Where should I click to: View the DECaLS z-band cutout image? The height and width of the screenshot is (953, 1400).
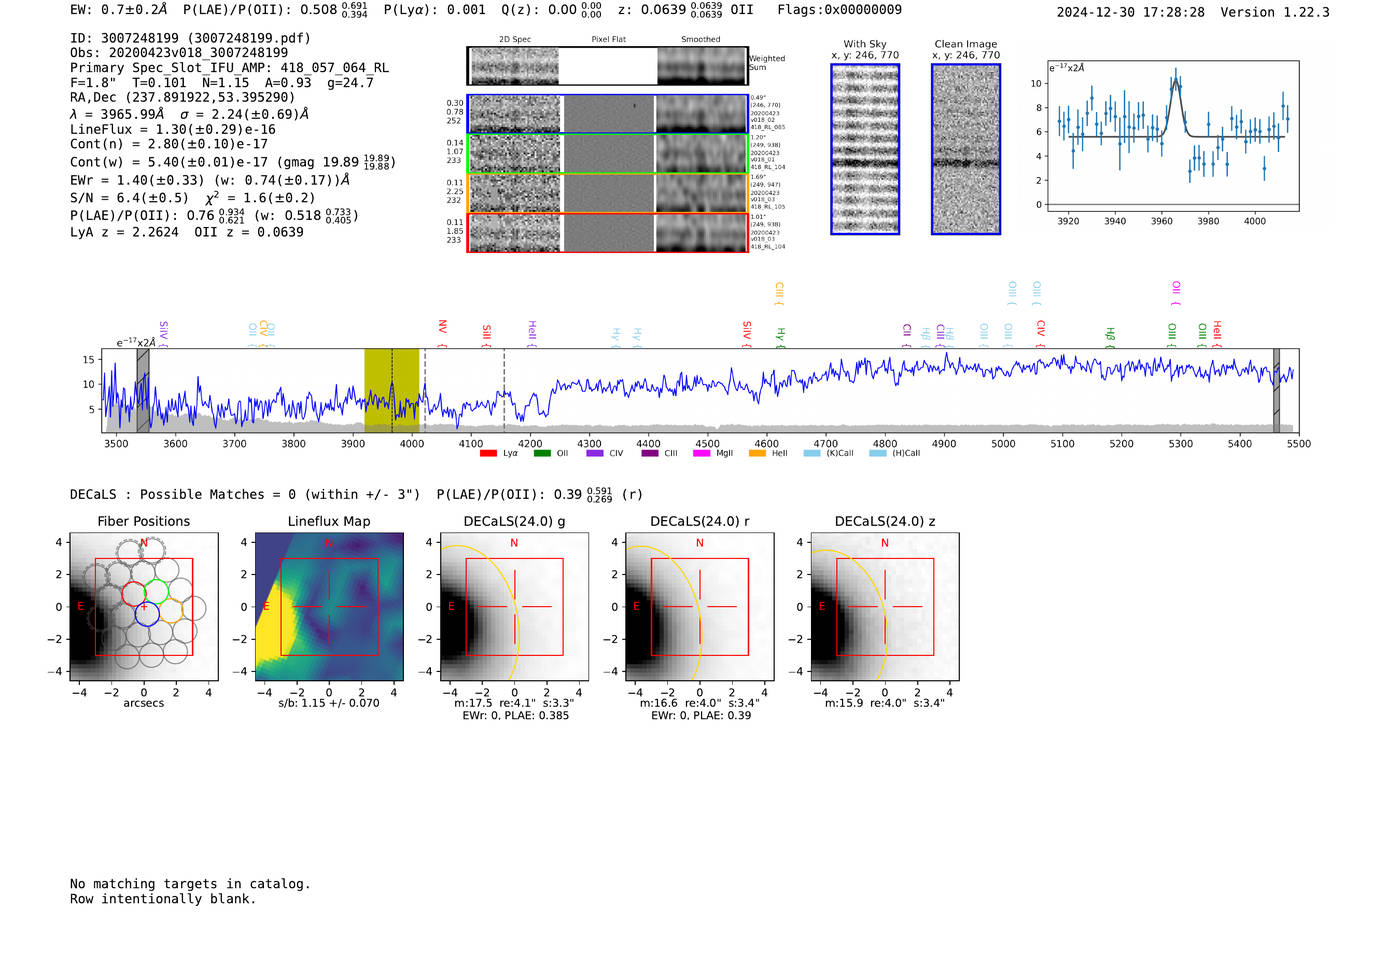[x=884, y=607]
